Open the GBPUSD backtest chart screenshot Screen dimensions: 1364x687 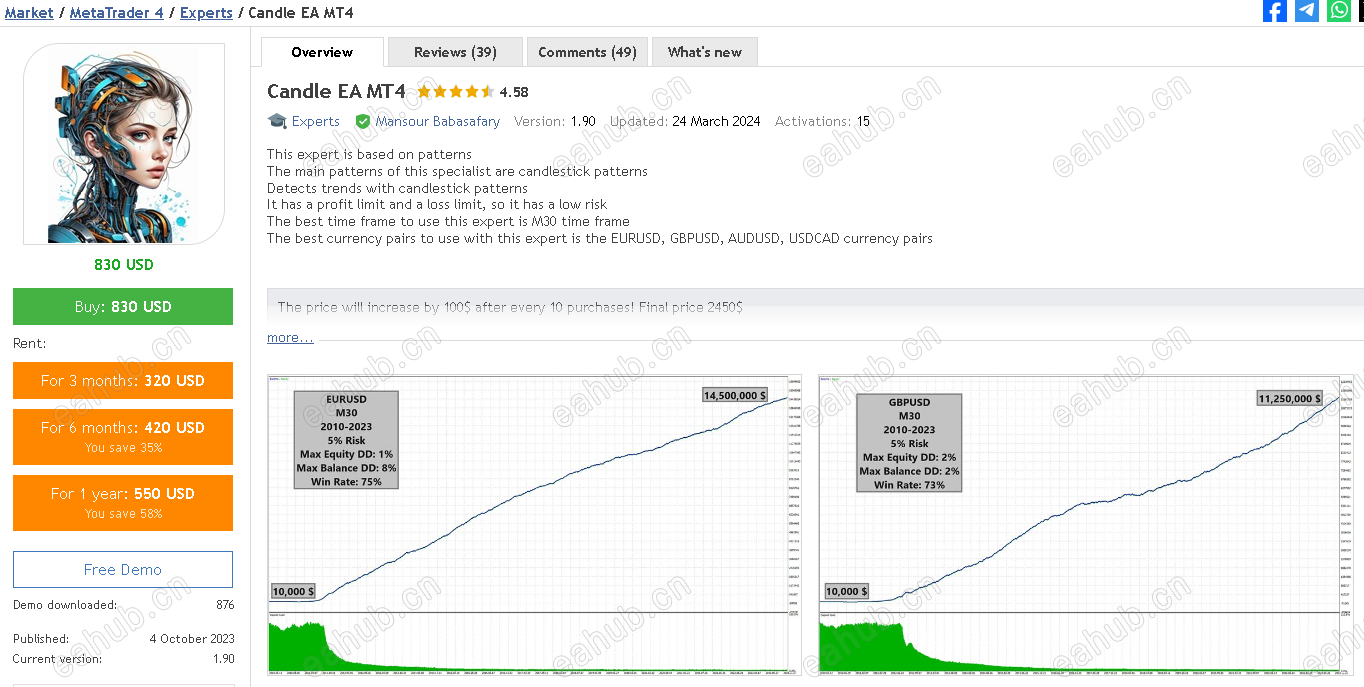point(1086,525)
